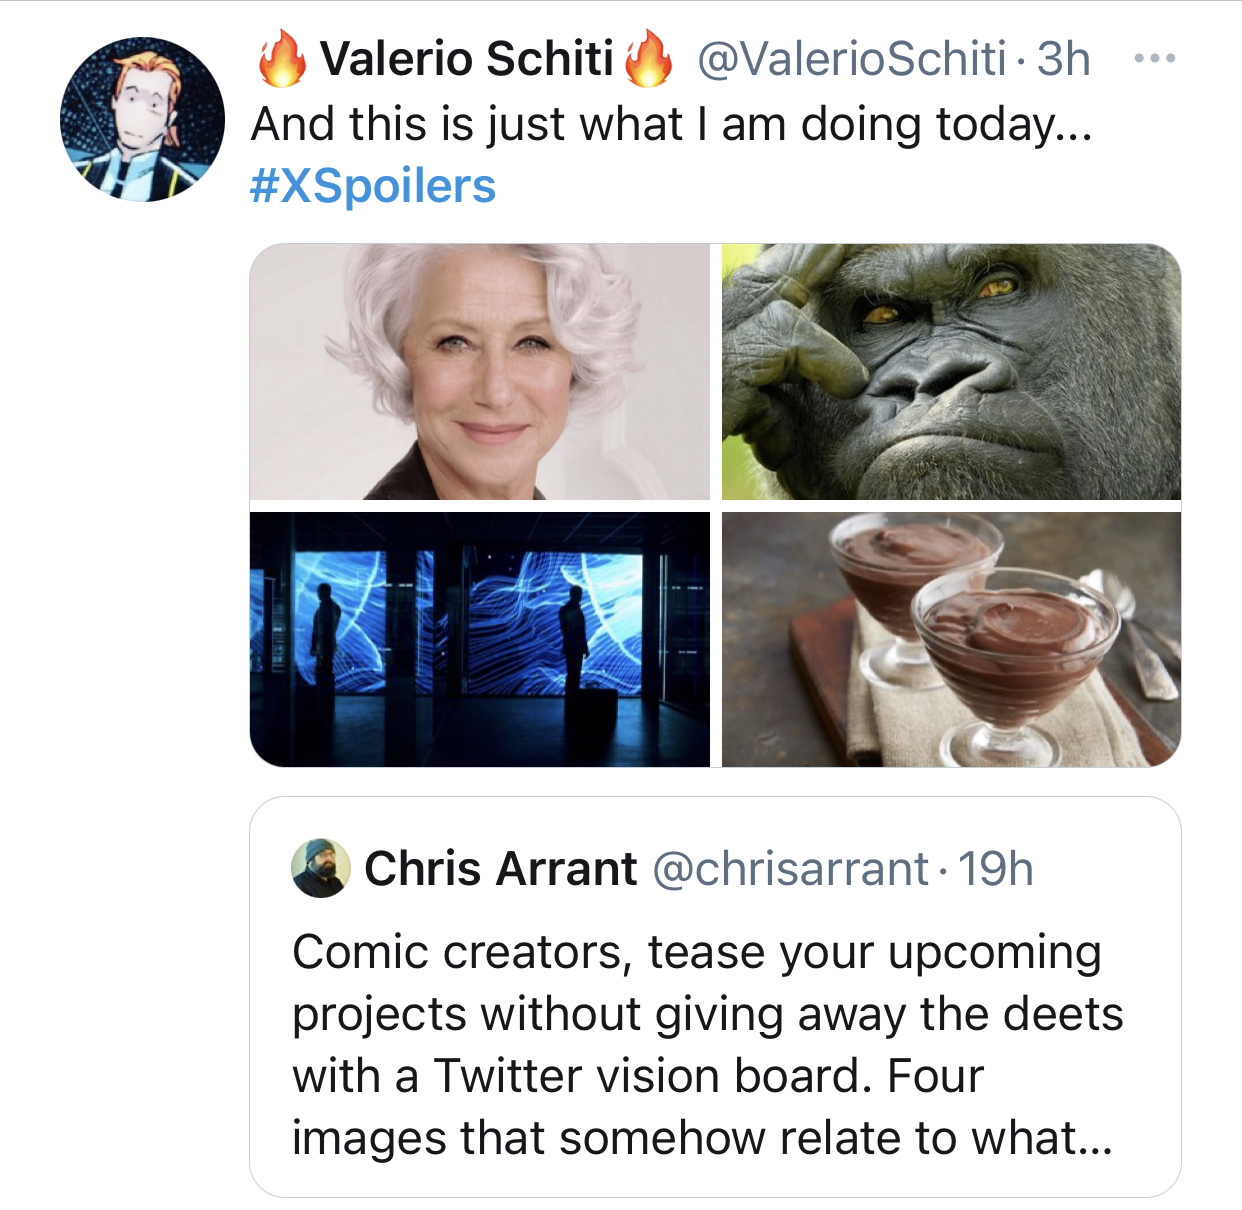1242x1210 pixels.
Task: Open the chocolate mousse photo
Action: (x=951, y=640)
